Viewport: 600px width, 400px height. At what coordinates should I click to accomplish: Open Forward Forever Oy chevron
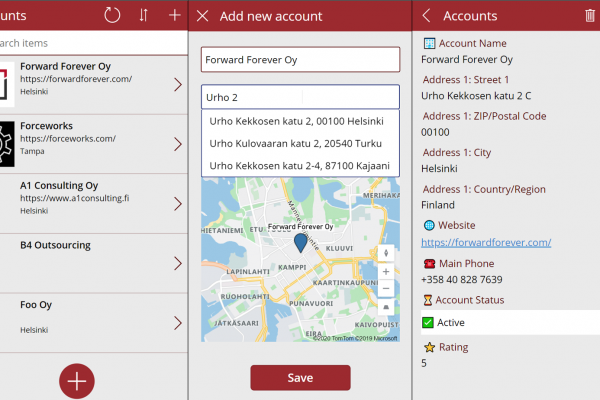178,85
